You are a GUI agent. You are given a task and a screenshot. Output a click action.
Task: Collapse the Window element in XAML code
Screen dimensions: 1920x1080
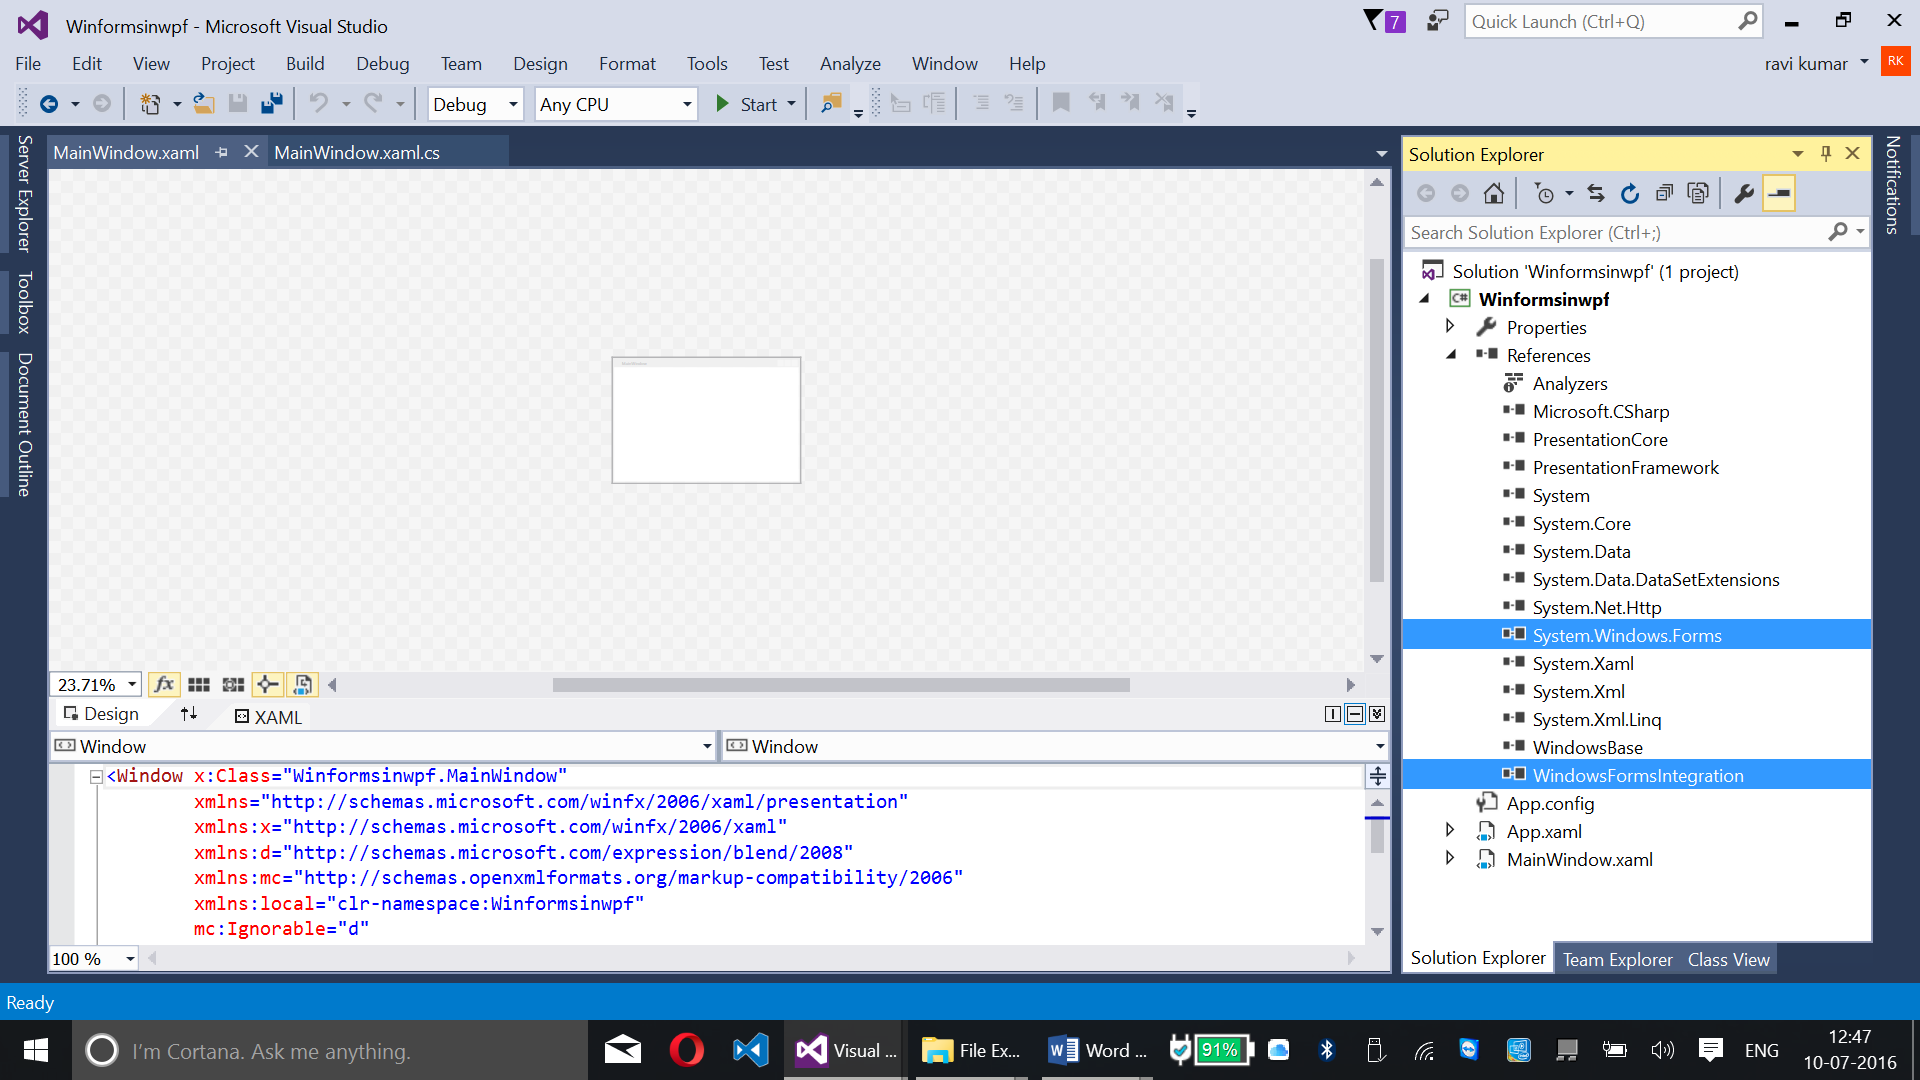tap(96, 776)
